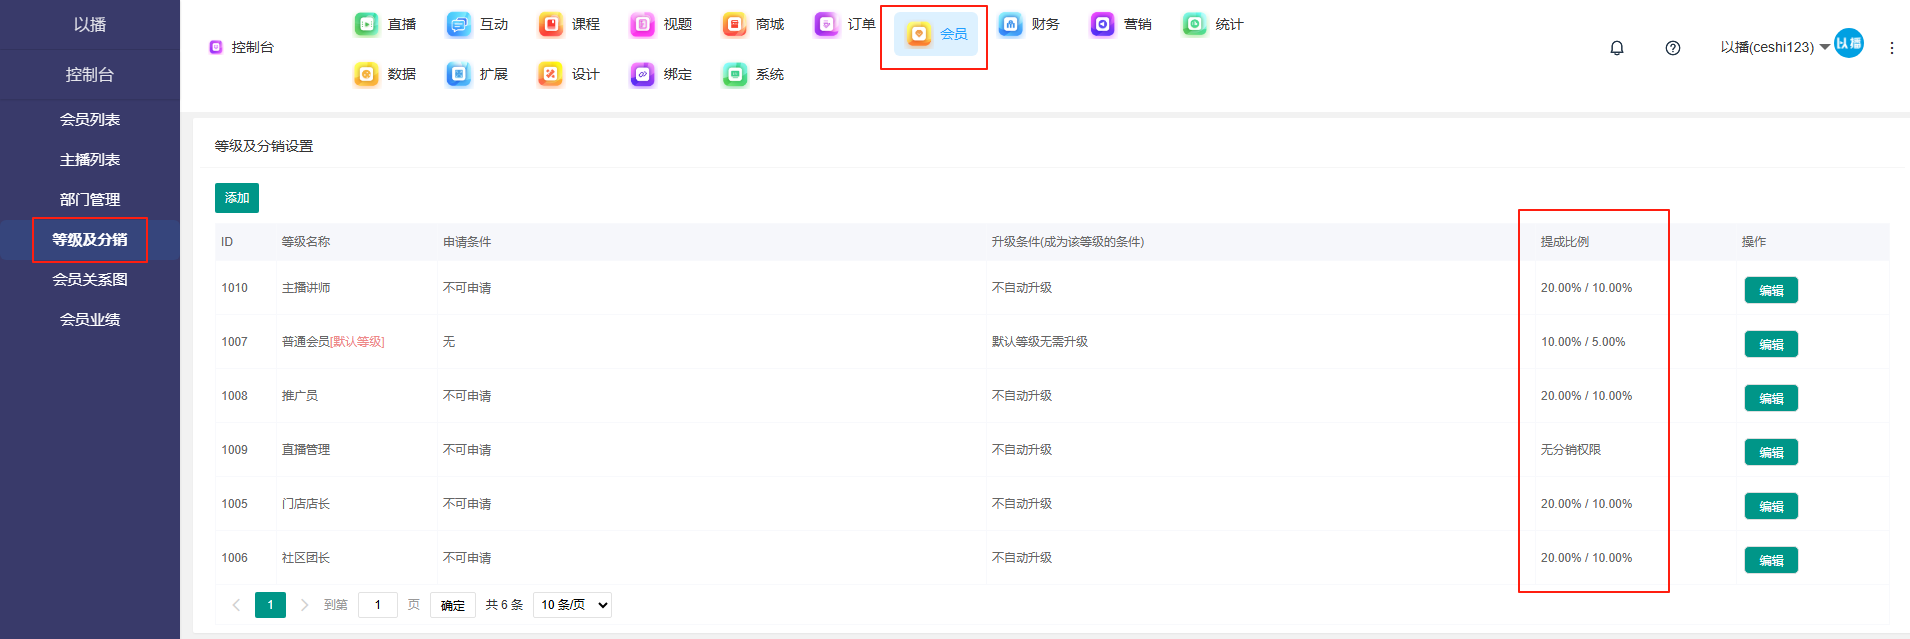
Task: Open 会员关系图 in the sidebar
Action: coord(90,280)
